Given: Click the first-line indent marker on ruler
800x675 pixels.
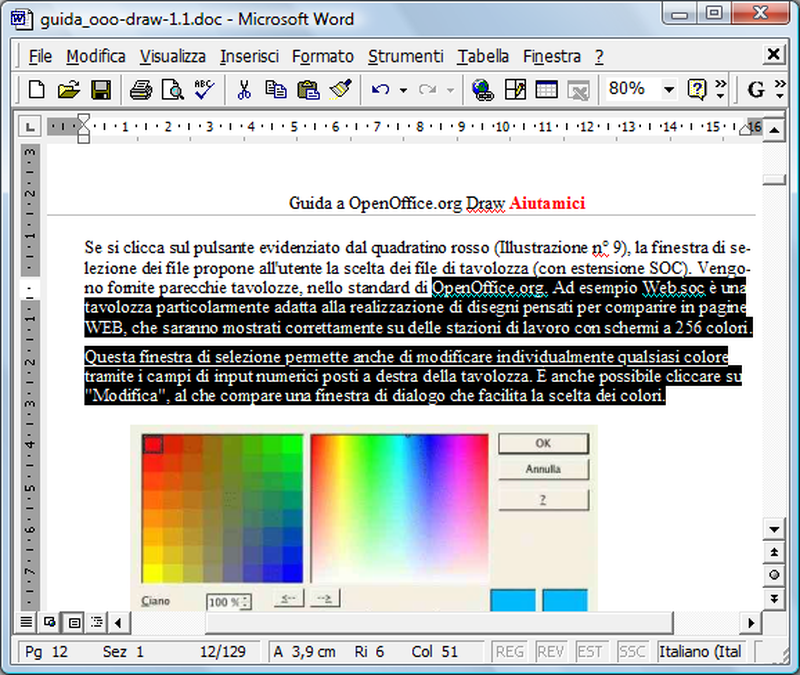Looking at the screenshot, I should pos(84,120).
